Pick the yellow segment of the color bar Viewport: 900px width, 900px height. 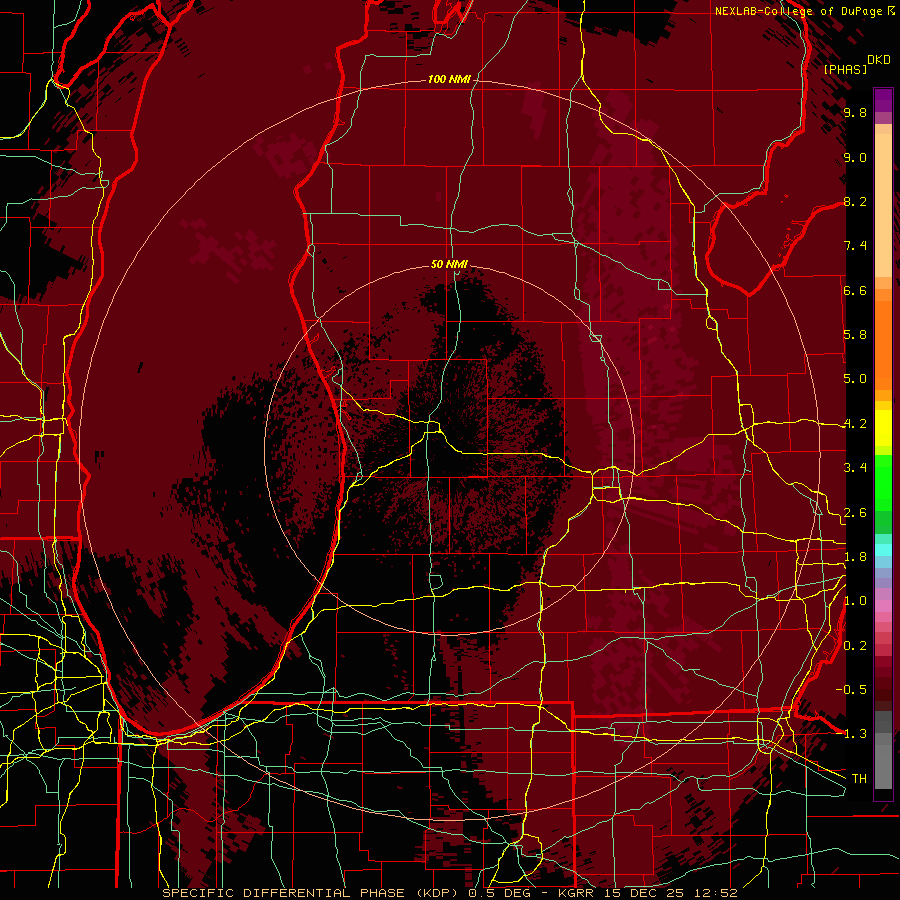(883, 428)
